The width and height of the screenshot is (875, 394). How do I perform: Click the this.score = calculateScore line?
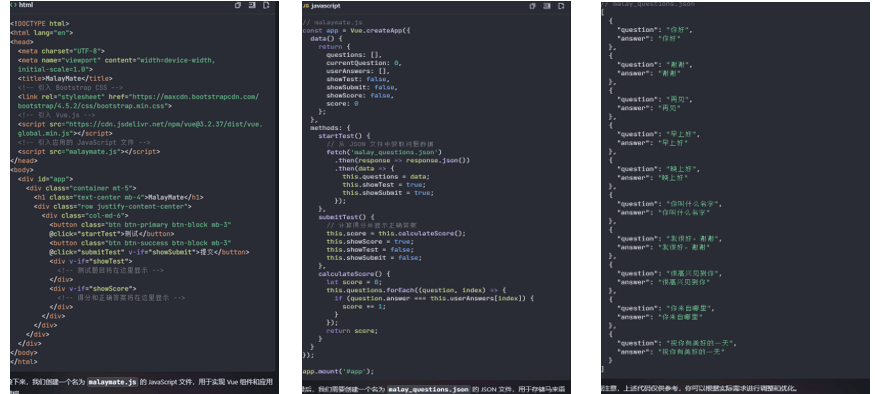coord(396,233)
